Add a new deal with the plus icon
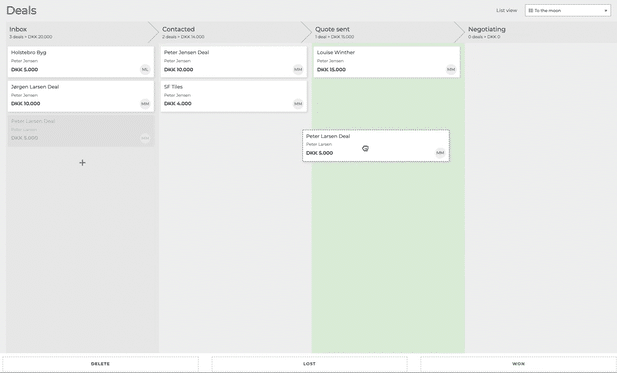 [x=82, y=162]
